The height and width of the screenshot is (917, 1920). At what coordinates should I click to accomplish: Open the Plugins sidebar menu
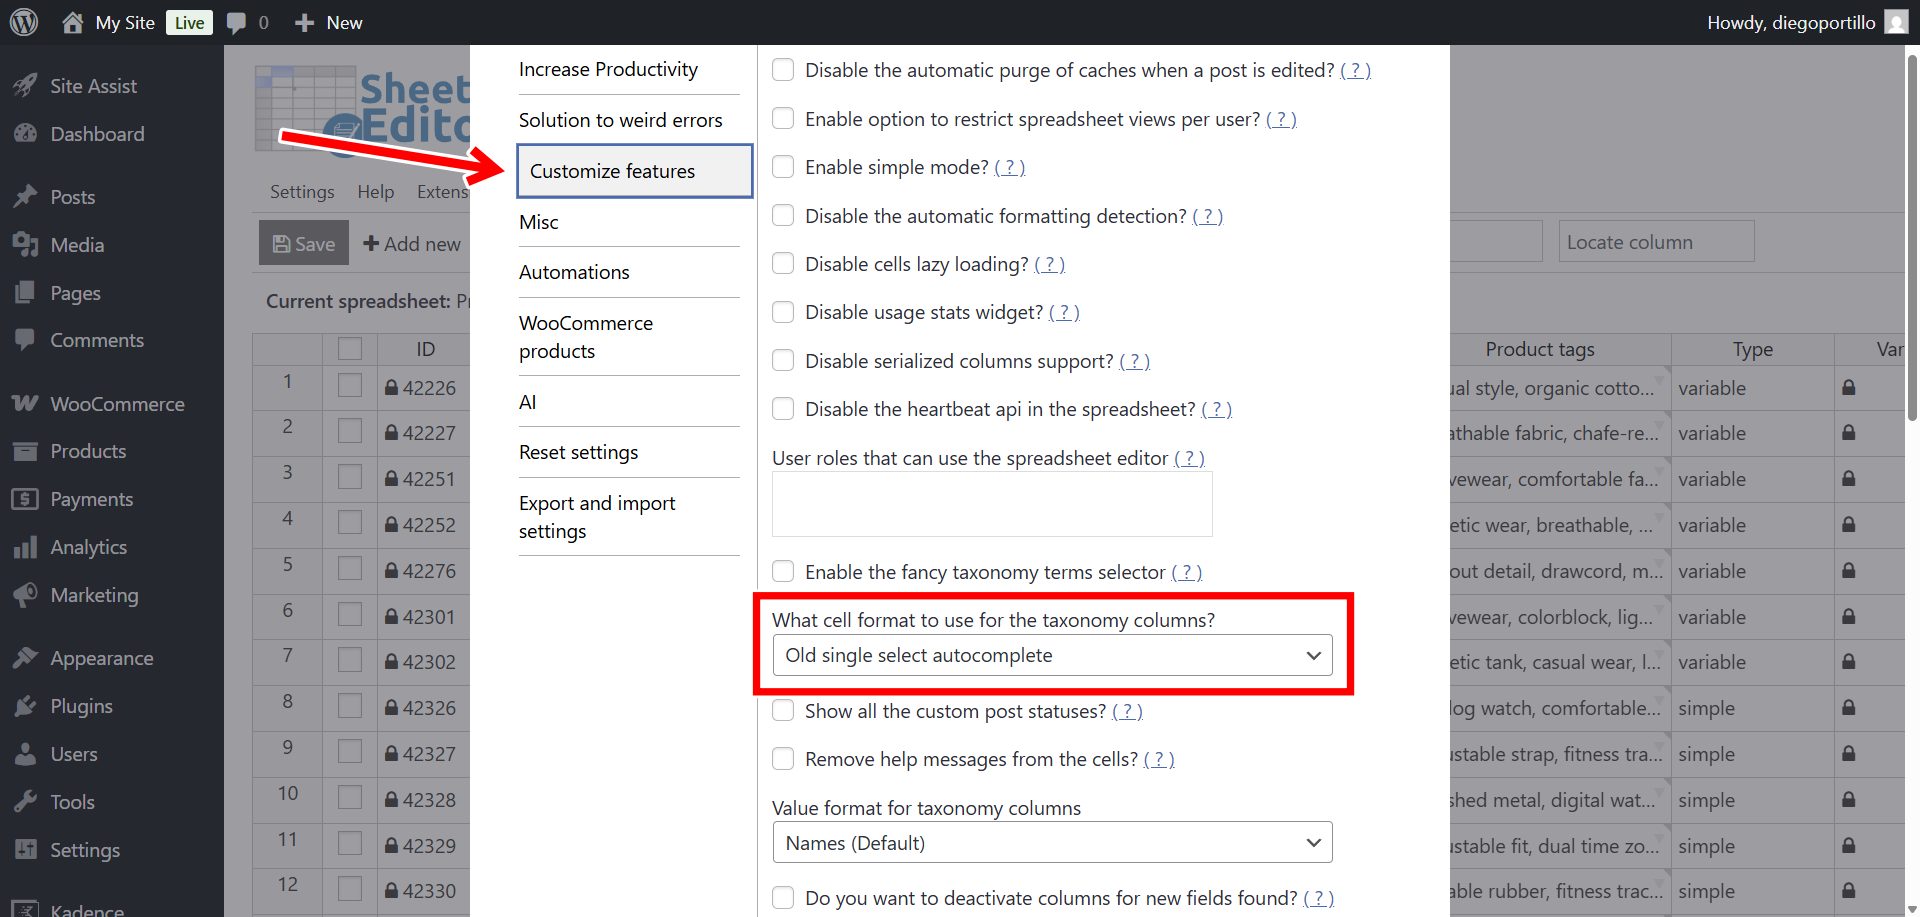(x=81, y=706)
